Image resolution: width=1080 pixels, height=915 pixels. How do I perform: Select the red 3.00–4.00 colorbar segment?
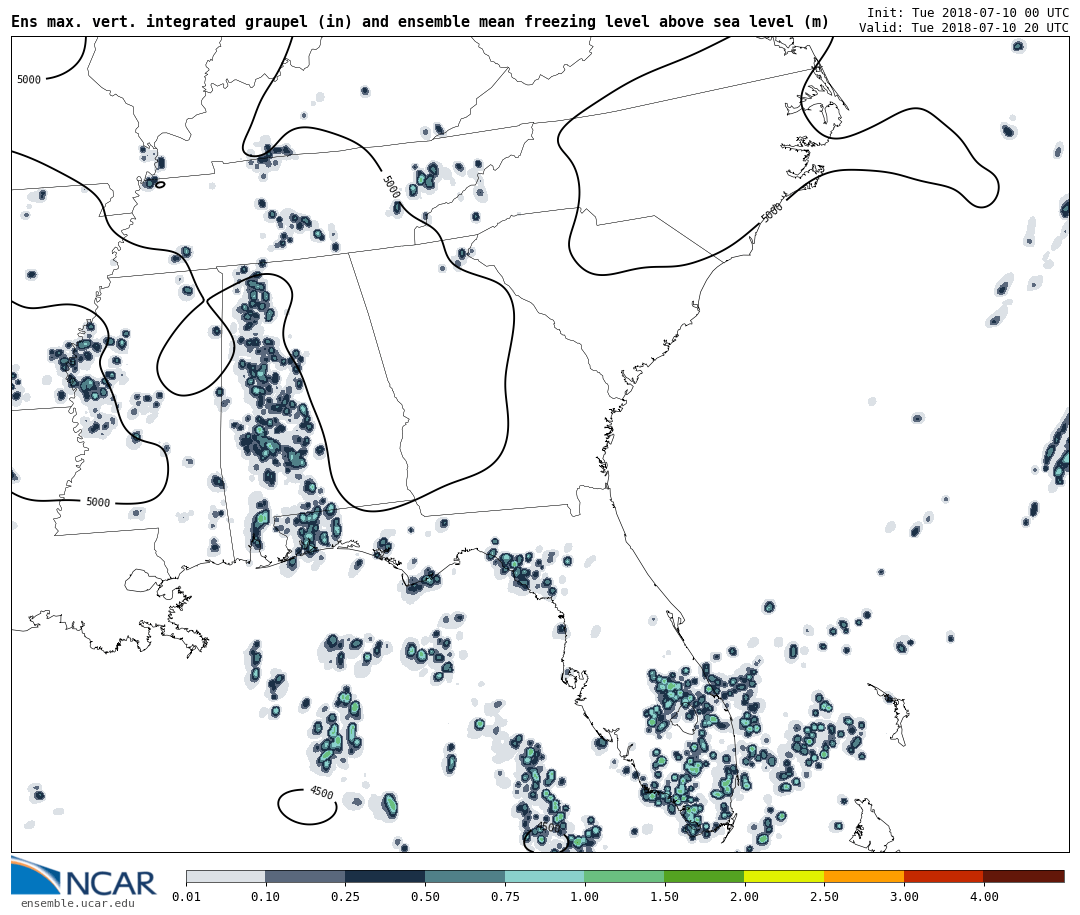[x=943, y=876]
